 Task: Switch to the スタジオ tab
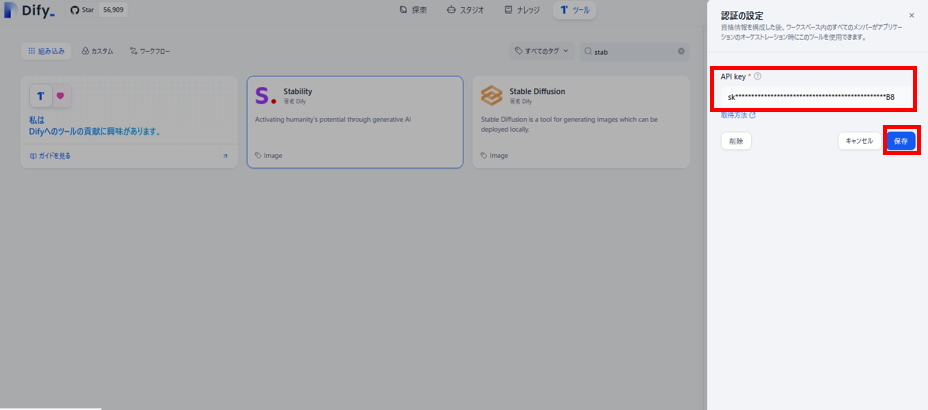(x=465, y=10)
